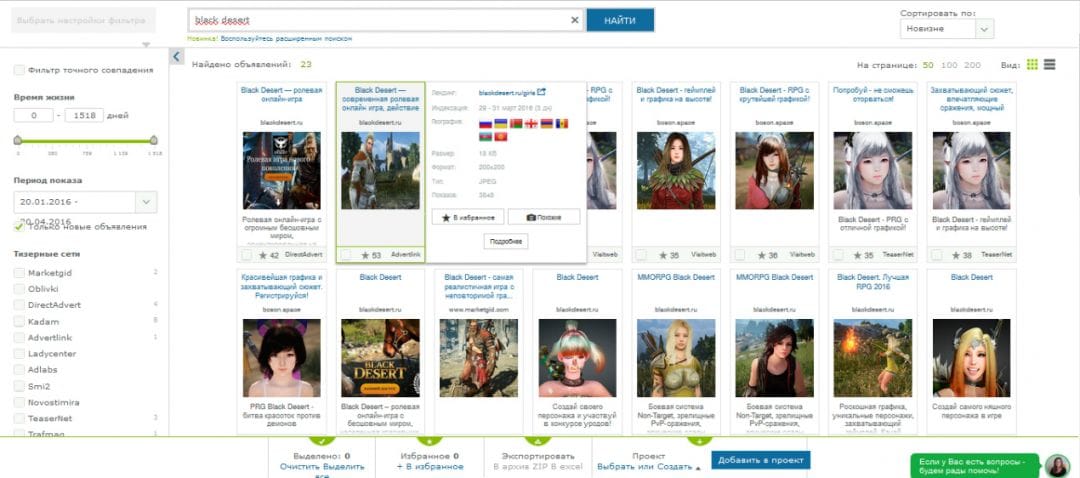
Task: Click the + В избранное link in bottom bar
Action: [430, 467]
